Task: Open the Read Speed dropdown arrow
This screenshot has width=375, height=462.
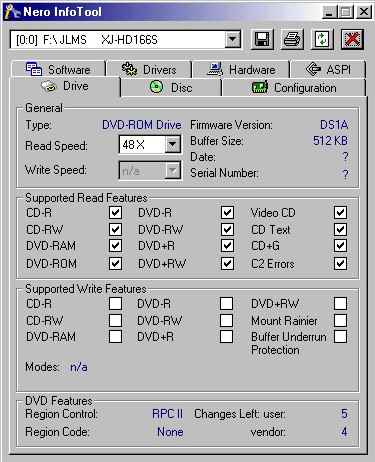Action: point(172,144)
